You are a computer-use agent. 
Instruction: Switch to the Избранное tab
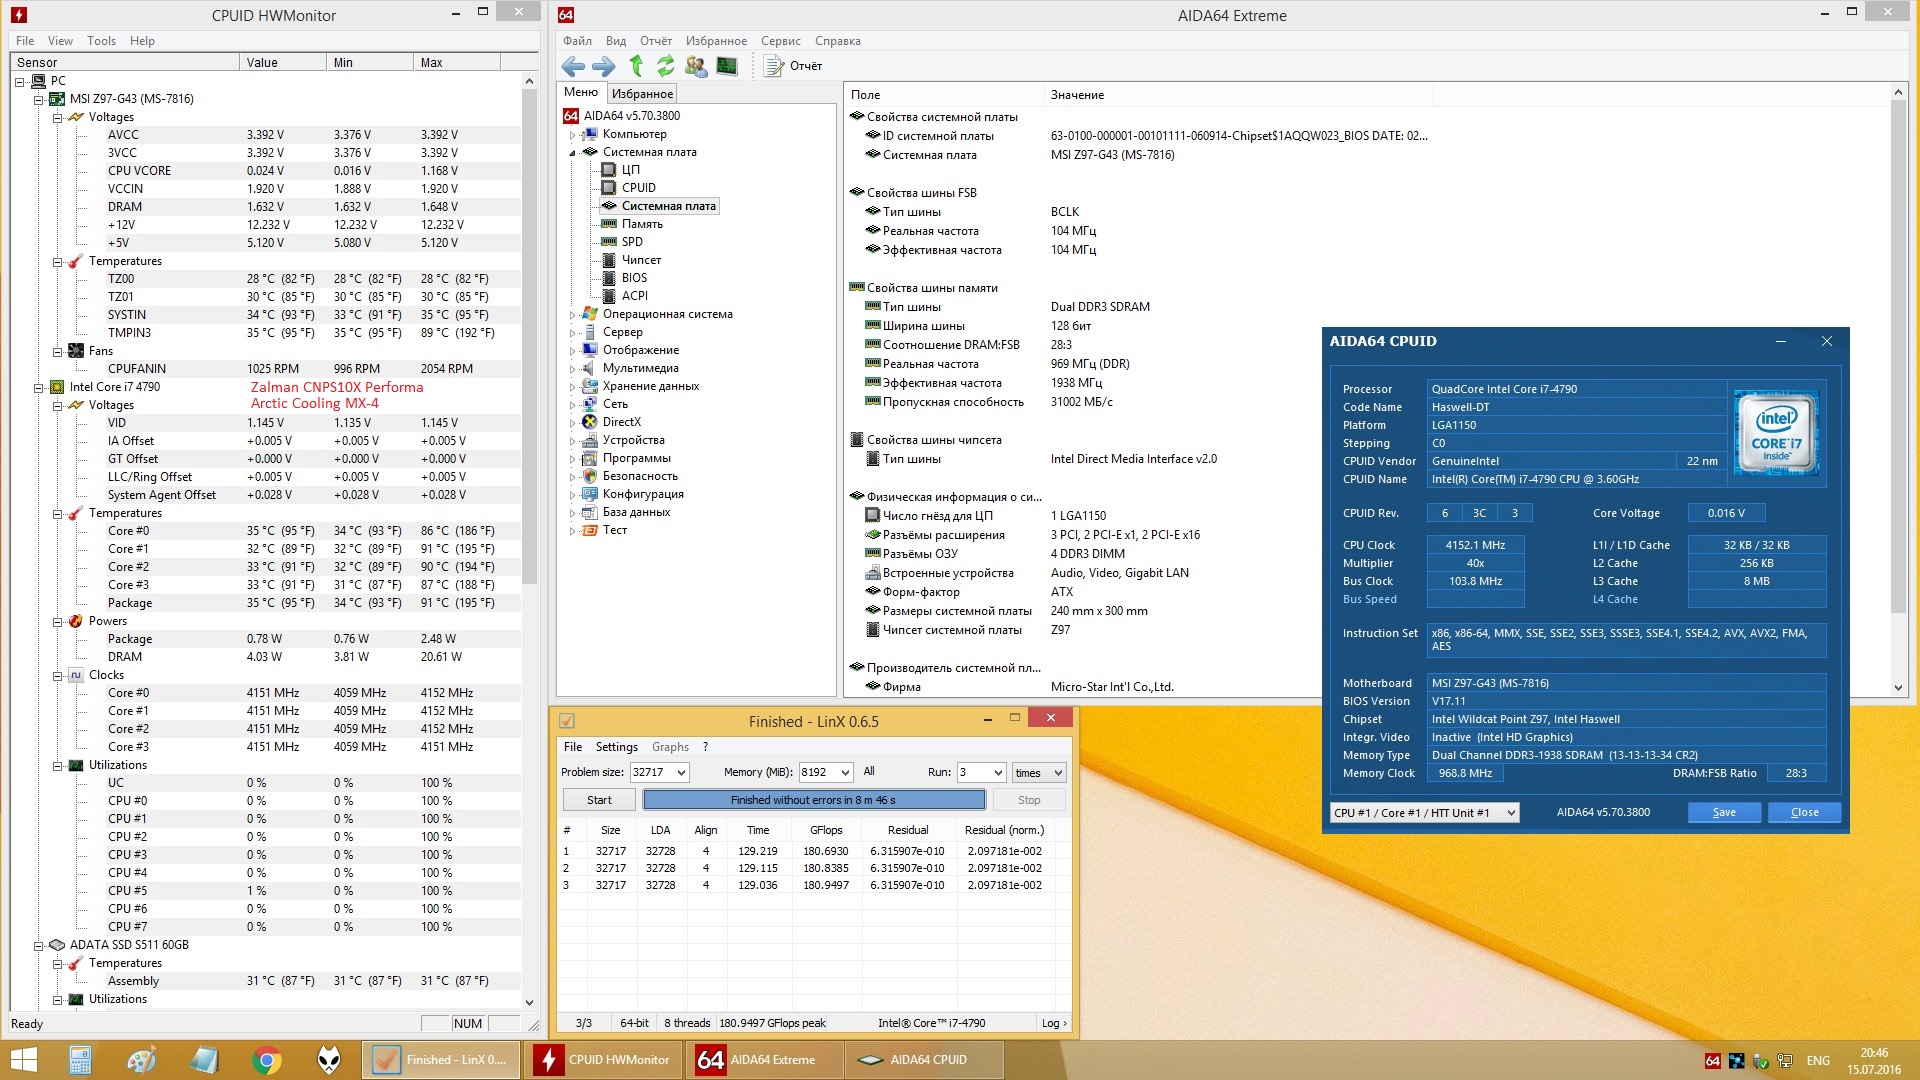[x=642, y=93]
